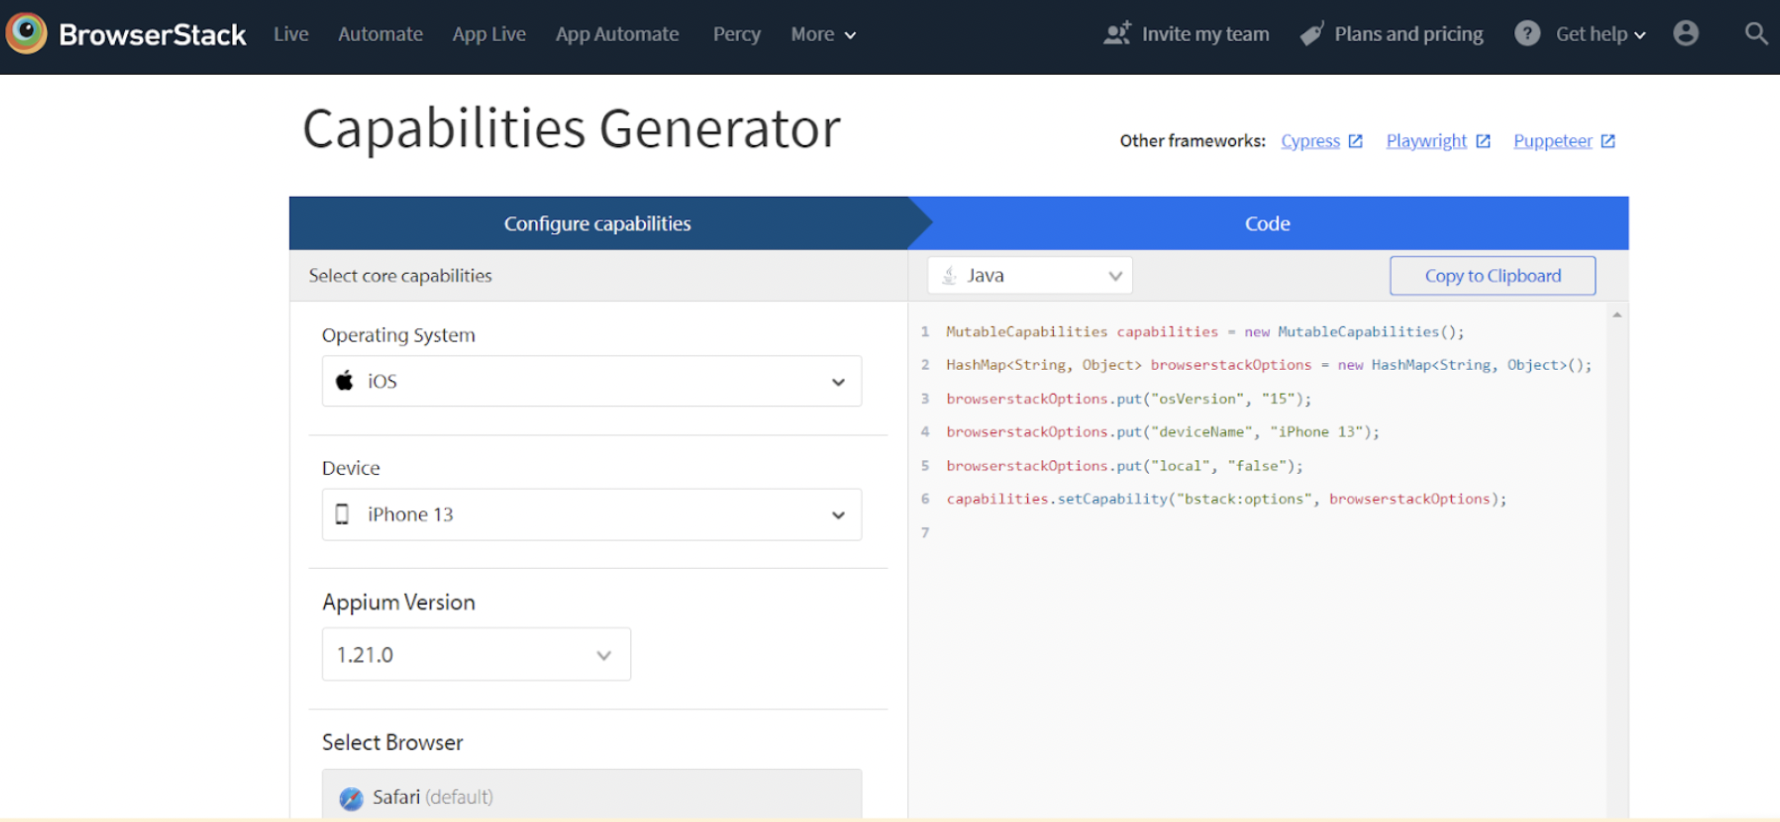Screen dimensions: 1780x822
Task: Go to App Automate in top navigation
Action: pyautogui.click(x=617, y=34)
